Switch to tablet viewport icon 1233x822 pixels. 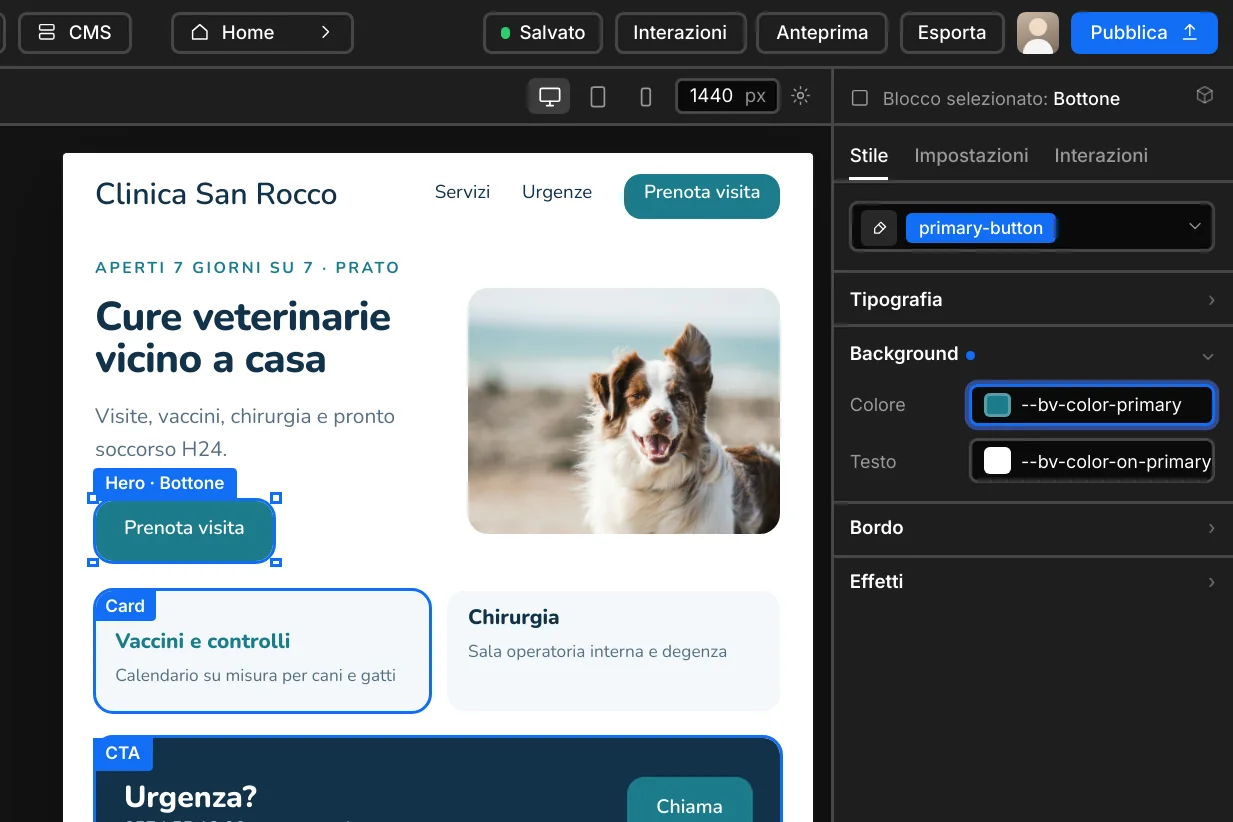click(x=598, y=96)
